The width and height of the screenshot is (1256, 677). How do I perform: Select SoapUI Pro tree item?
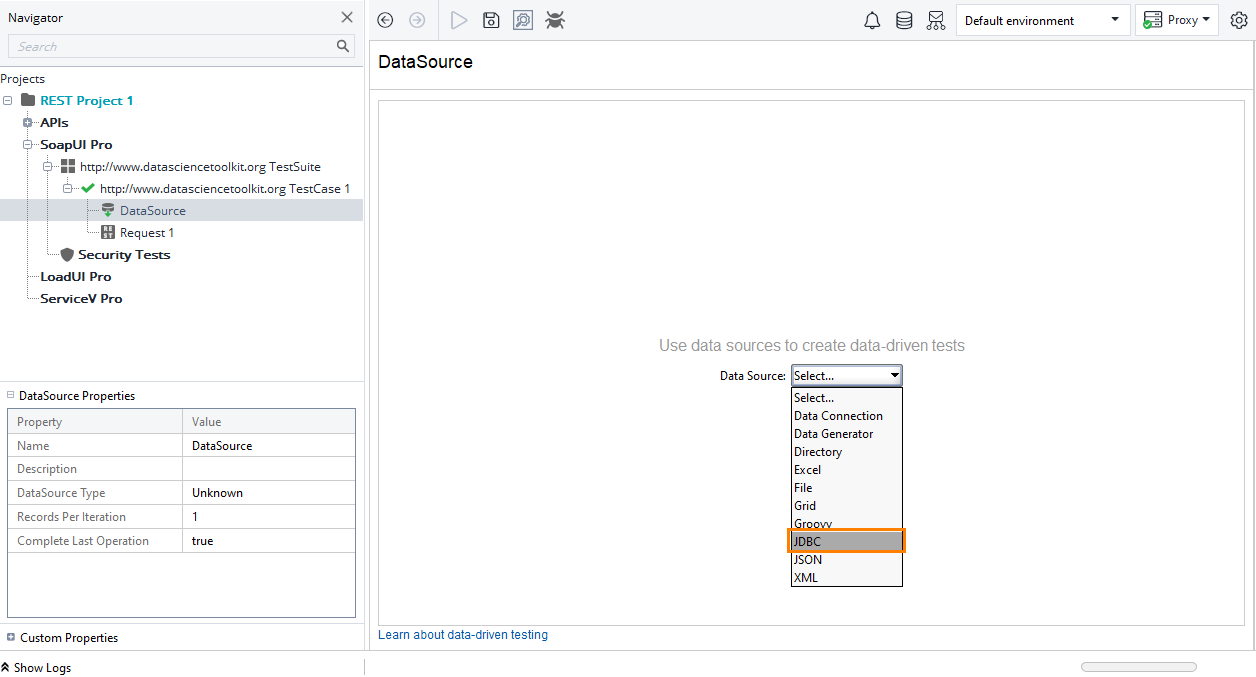coord(76,145)
